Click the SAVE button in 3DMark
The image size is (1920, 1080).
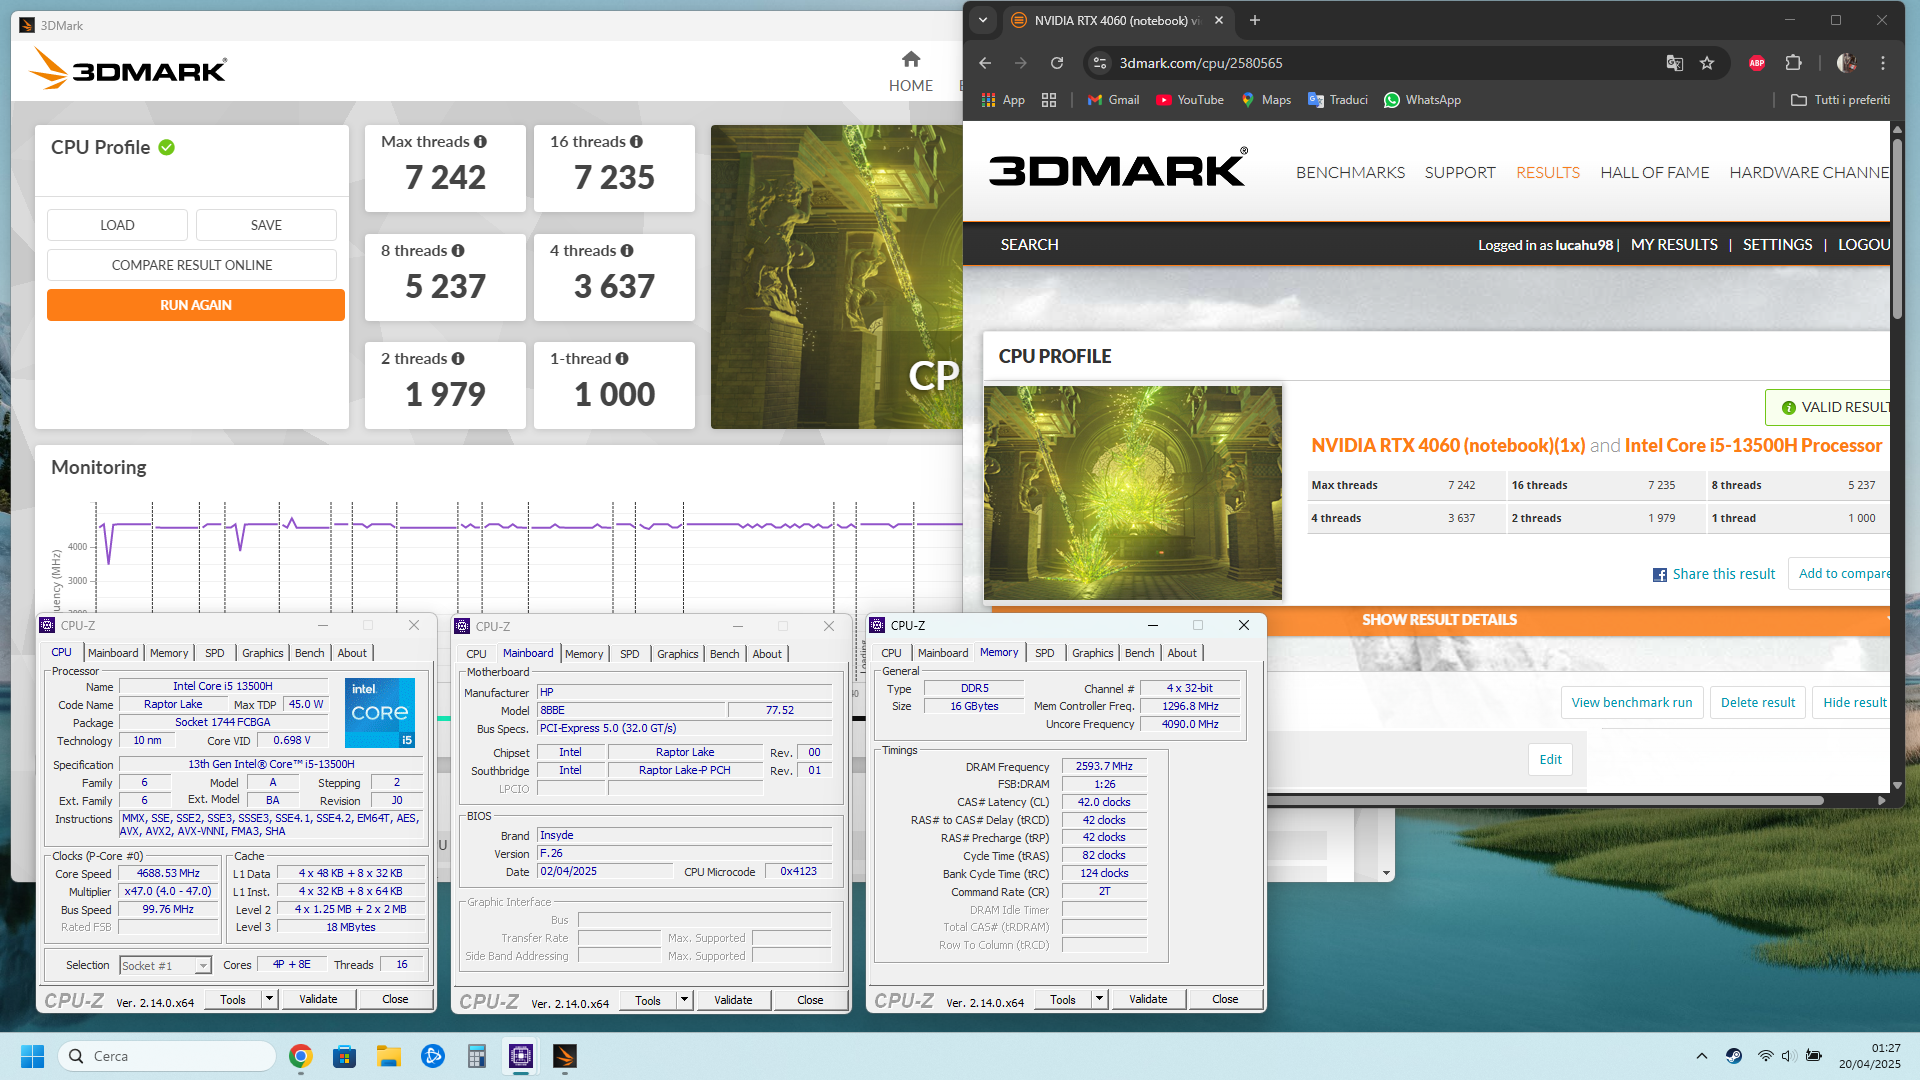(266, 225)
